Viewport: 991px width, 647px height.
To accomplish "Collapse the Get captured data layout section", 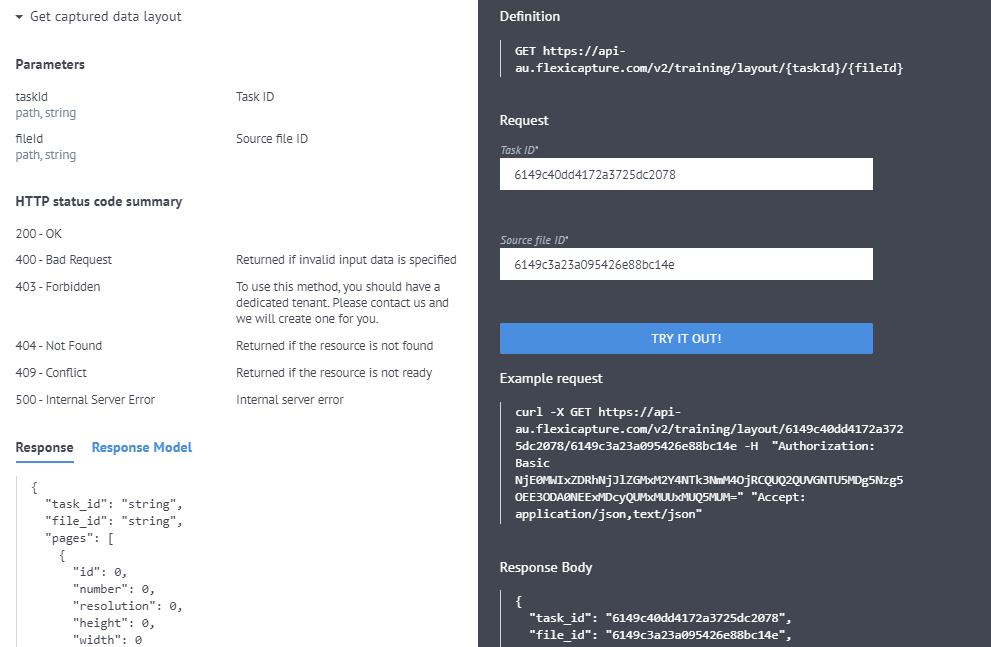I will [19, 17].
